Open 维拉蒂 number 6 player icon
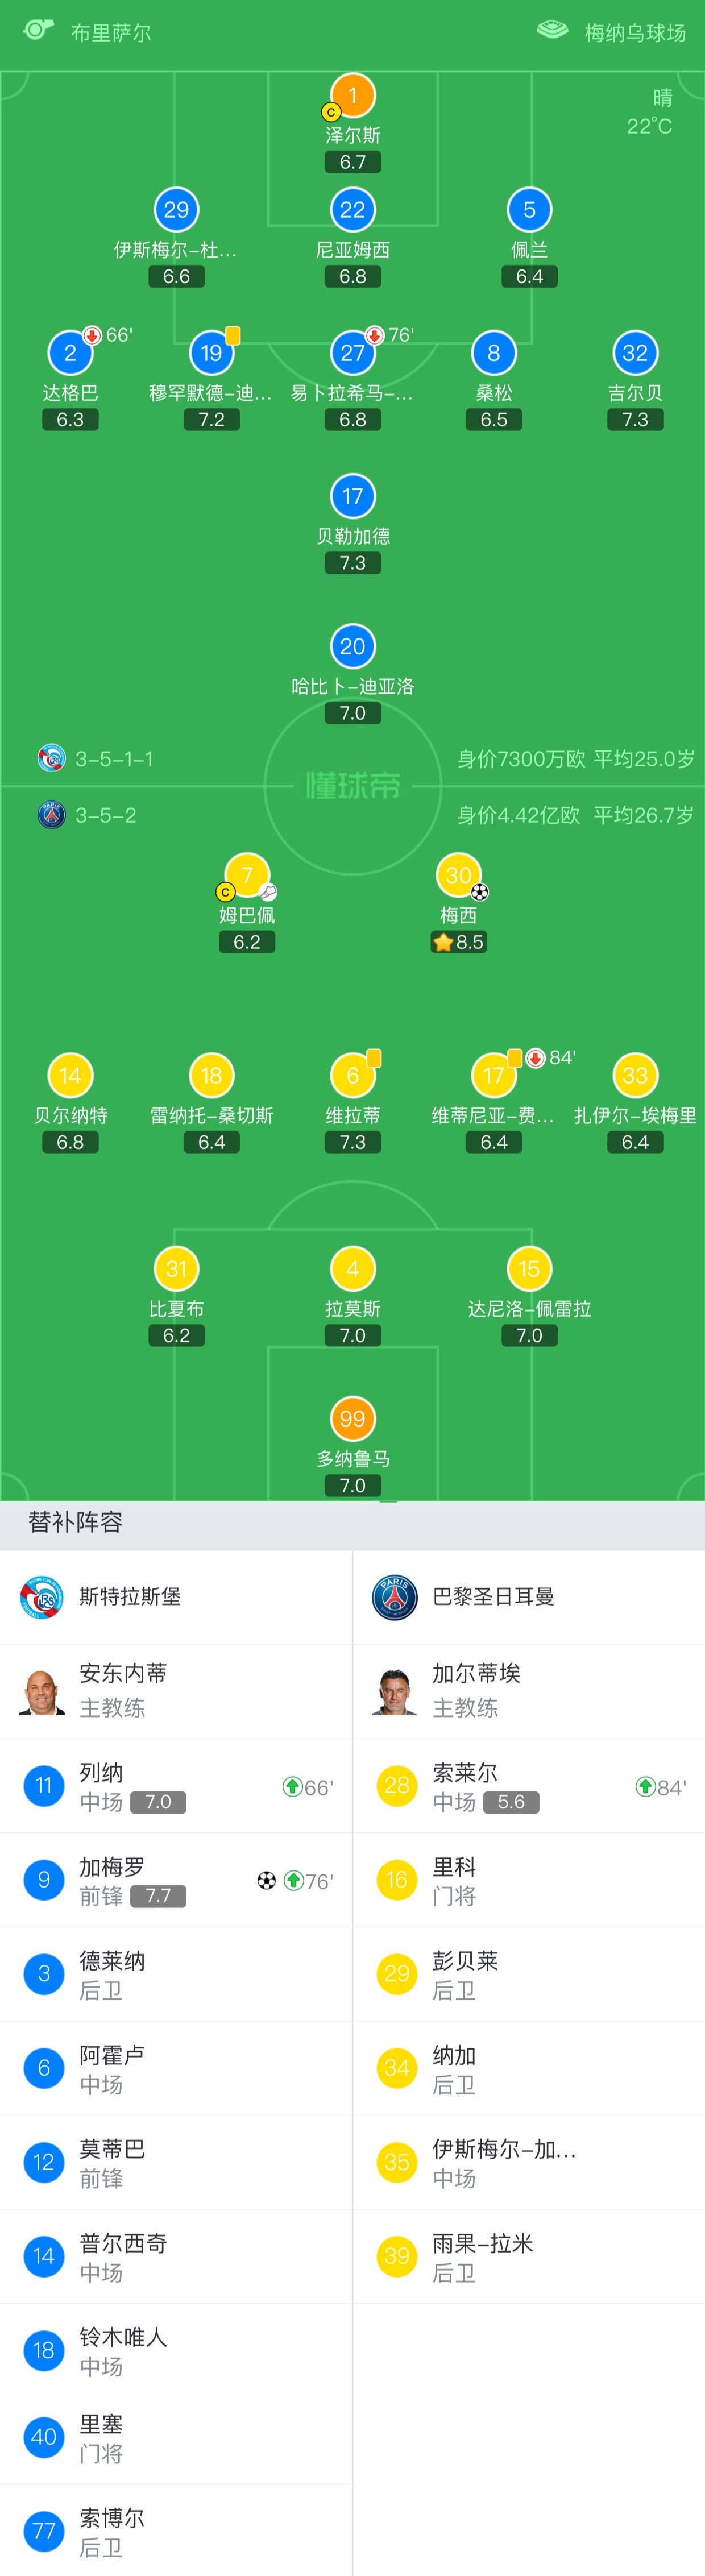The height and width of the screenshot is (2576, 705). click(352, 1075)
